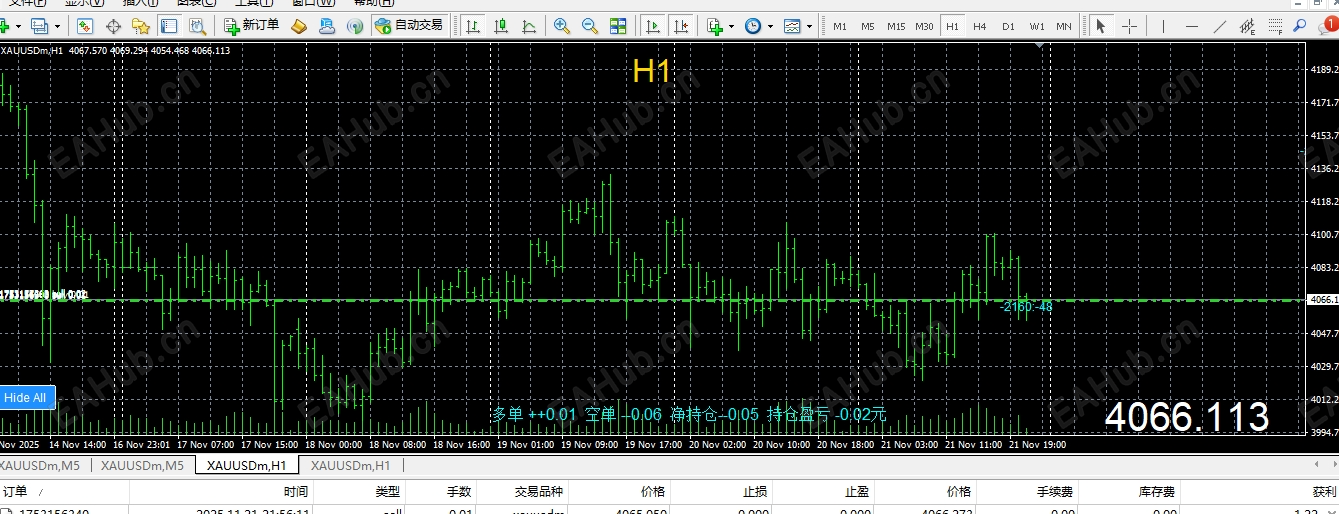This screenshot has height=514, width=1339.
Task: Click the indicators list add icon
Action: coord(715,25)
